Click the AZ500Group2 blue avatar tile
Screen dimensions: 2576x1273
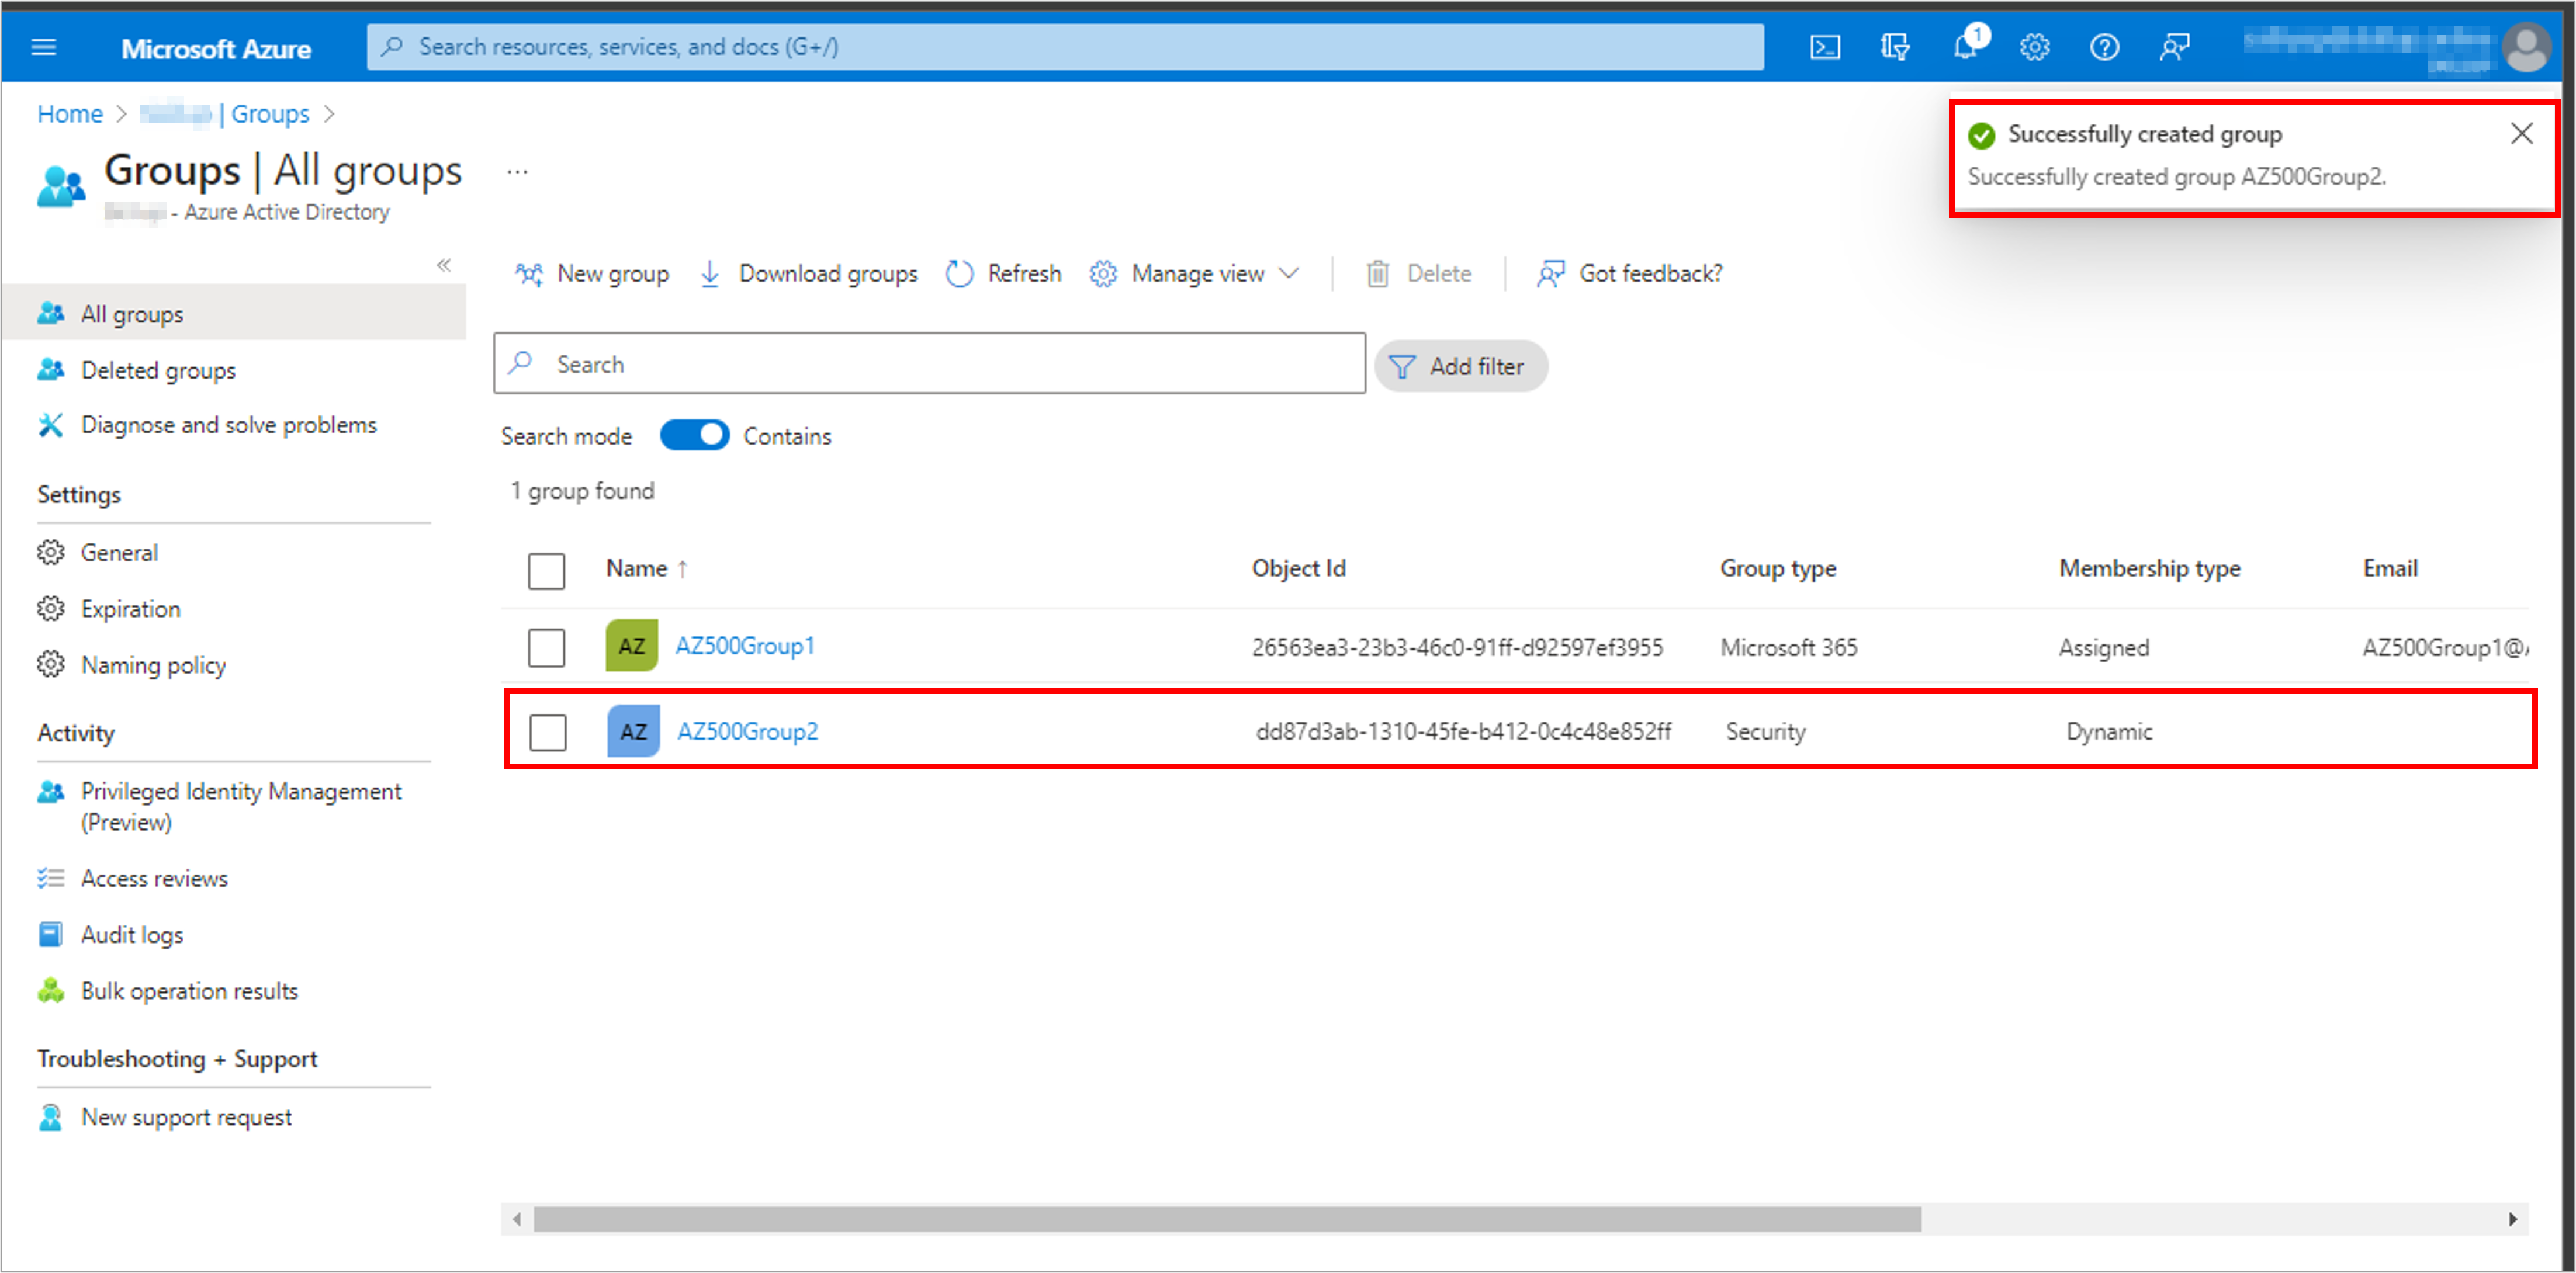point(633,731)
